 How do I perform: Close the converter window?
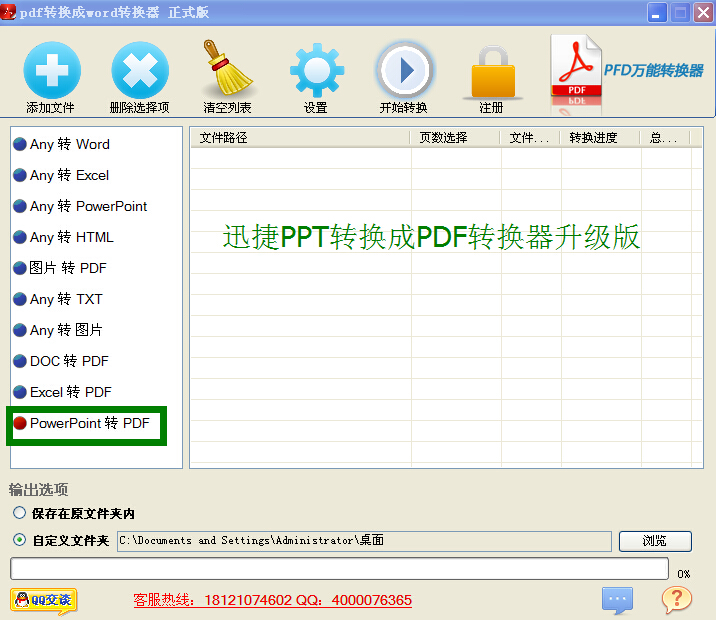tap(704, 13)
